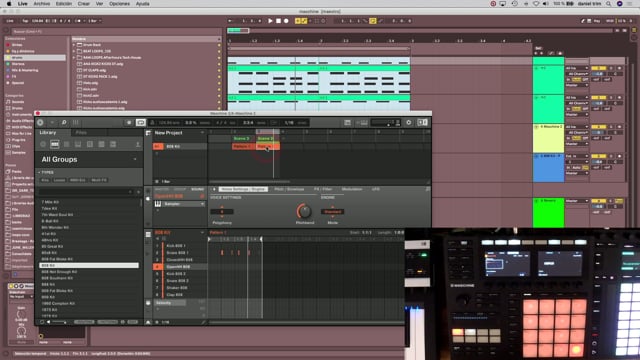Switch to the Library tab in Maschine browser
The height and width of the screenshot is (360, 640).
[x=48, y=133]
